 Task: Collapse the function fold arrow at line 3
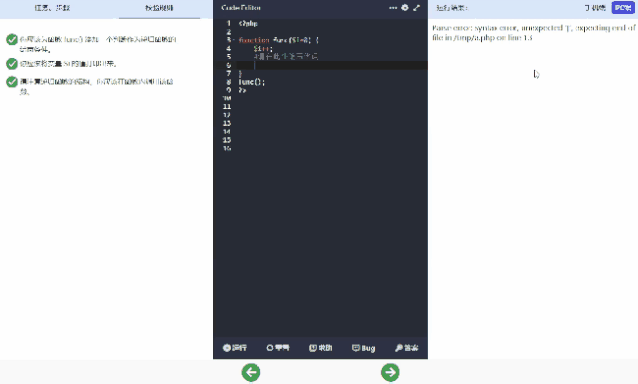234,40
